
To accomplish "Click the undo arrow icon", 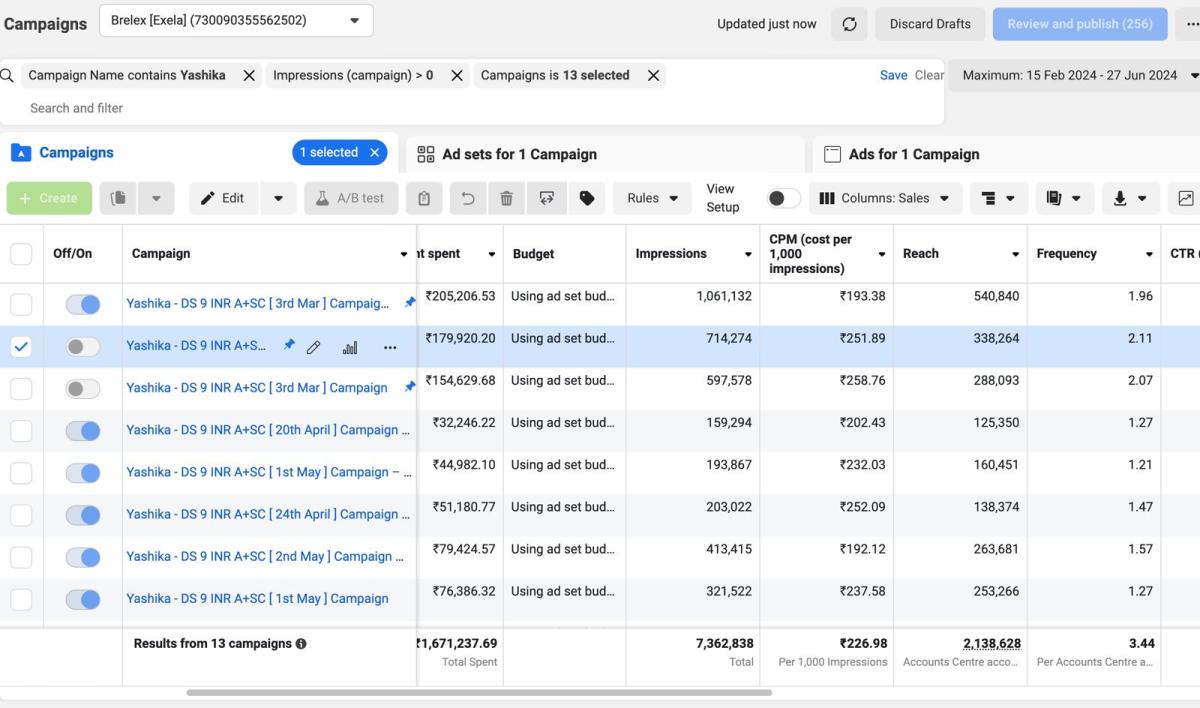I will tap(467, 198).
